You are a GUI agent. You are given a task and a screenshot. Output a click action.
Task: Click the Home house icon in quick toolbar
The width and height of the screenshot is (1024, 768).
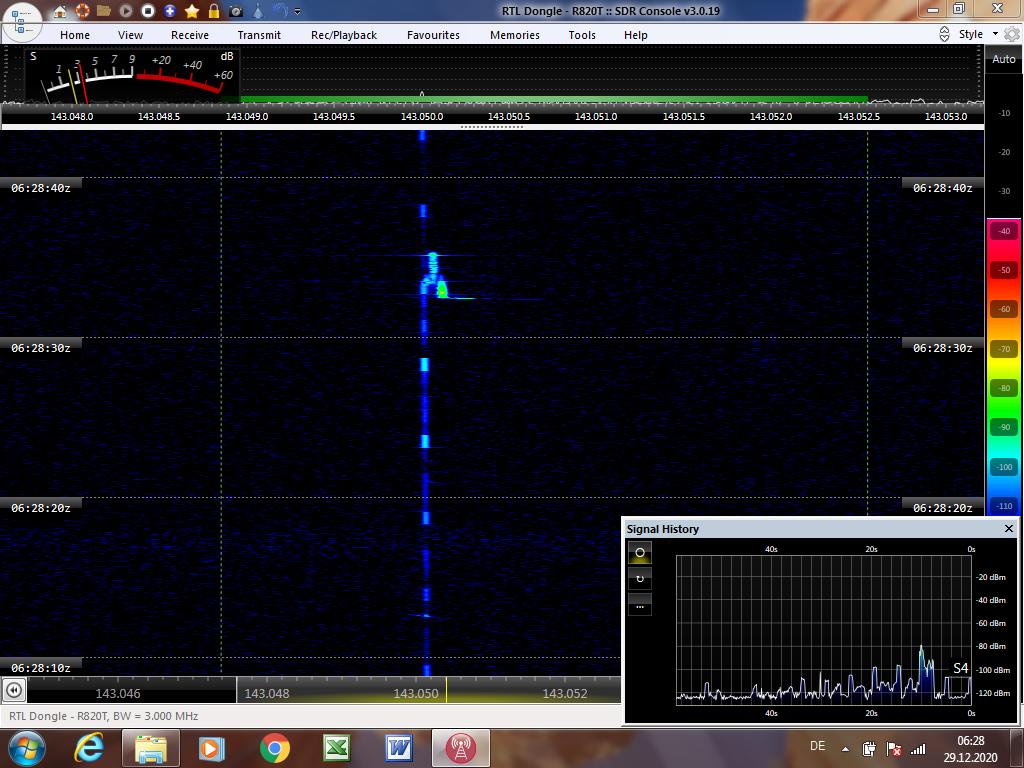(x=59, y=11)
